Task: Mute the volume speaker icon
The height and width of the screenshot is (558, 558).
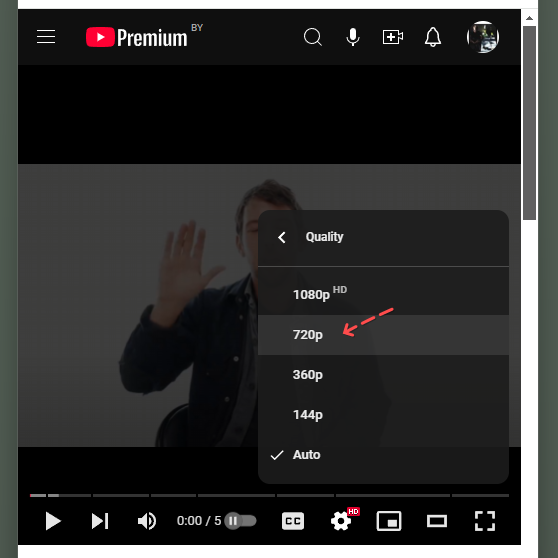Action: [x=147, y=521]
